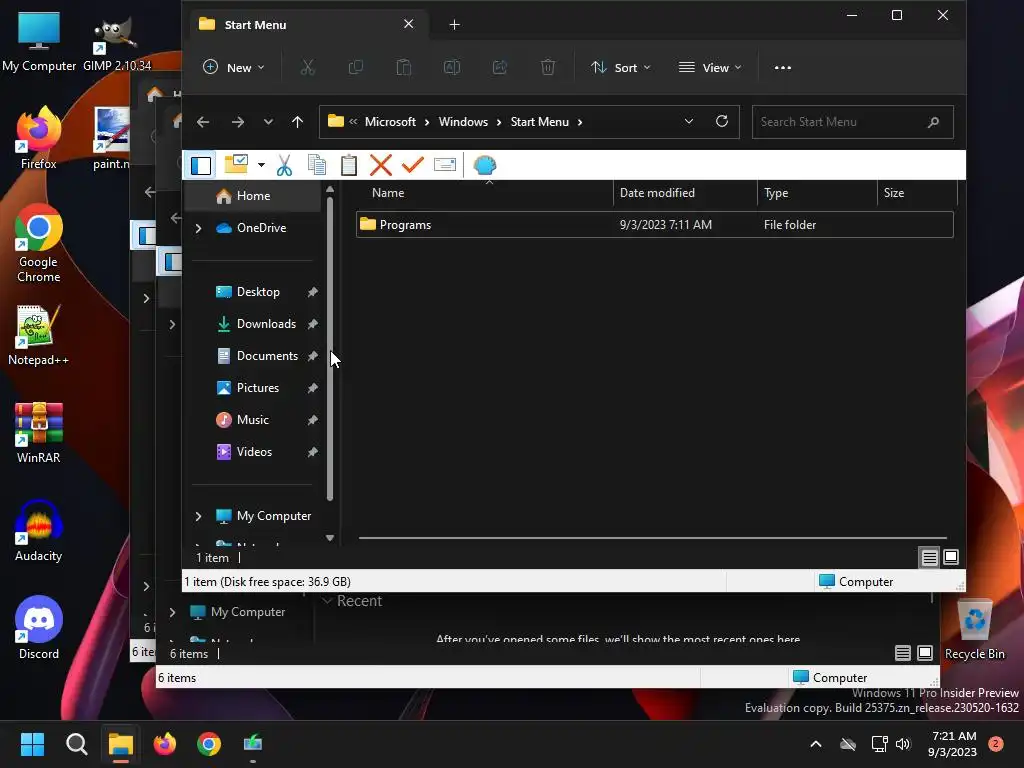
Task: Open the pinned Music folder
Action: click(253, 420)
